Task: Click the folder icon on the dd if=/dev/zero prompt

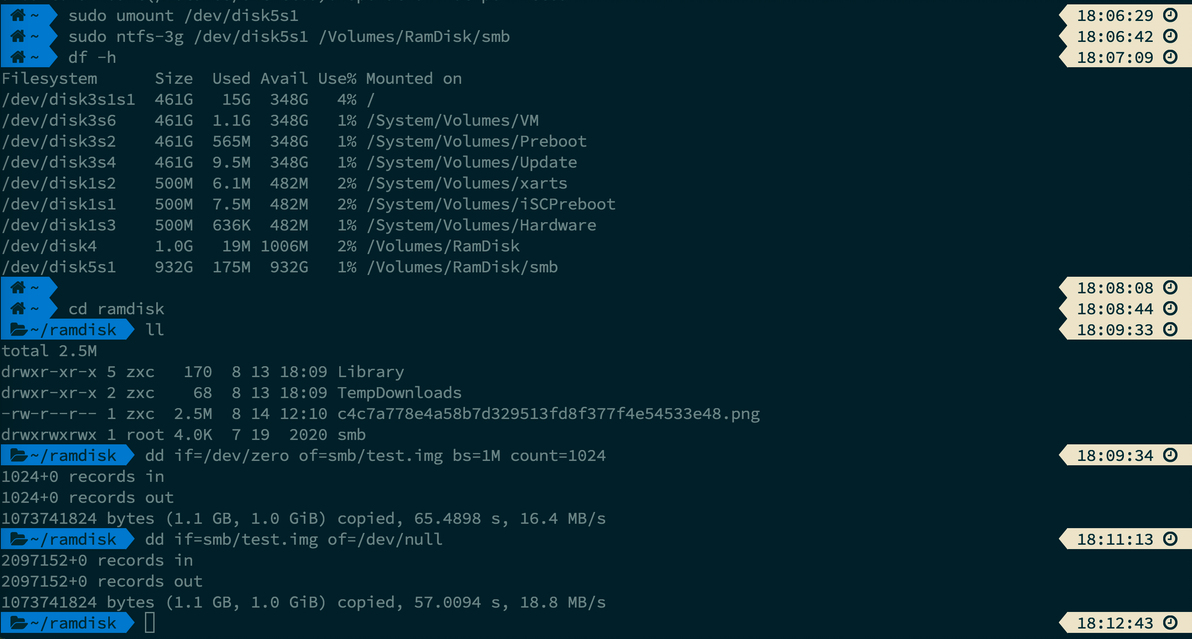Action: coord(19,456)
